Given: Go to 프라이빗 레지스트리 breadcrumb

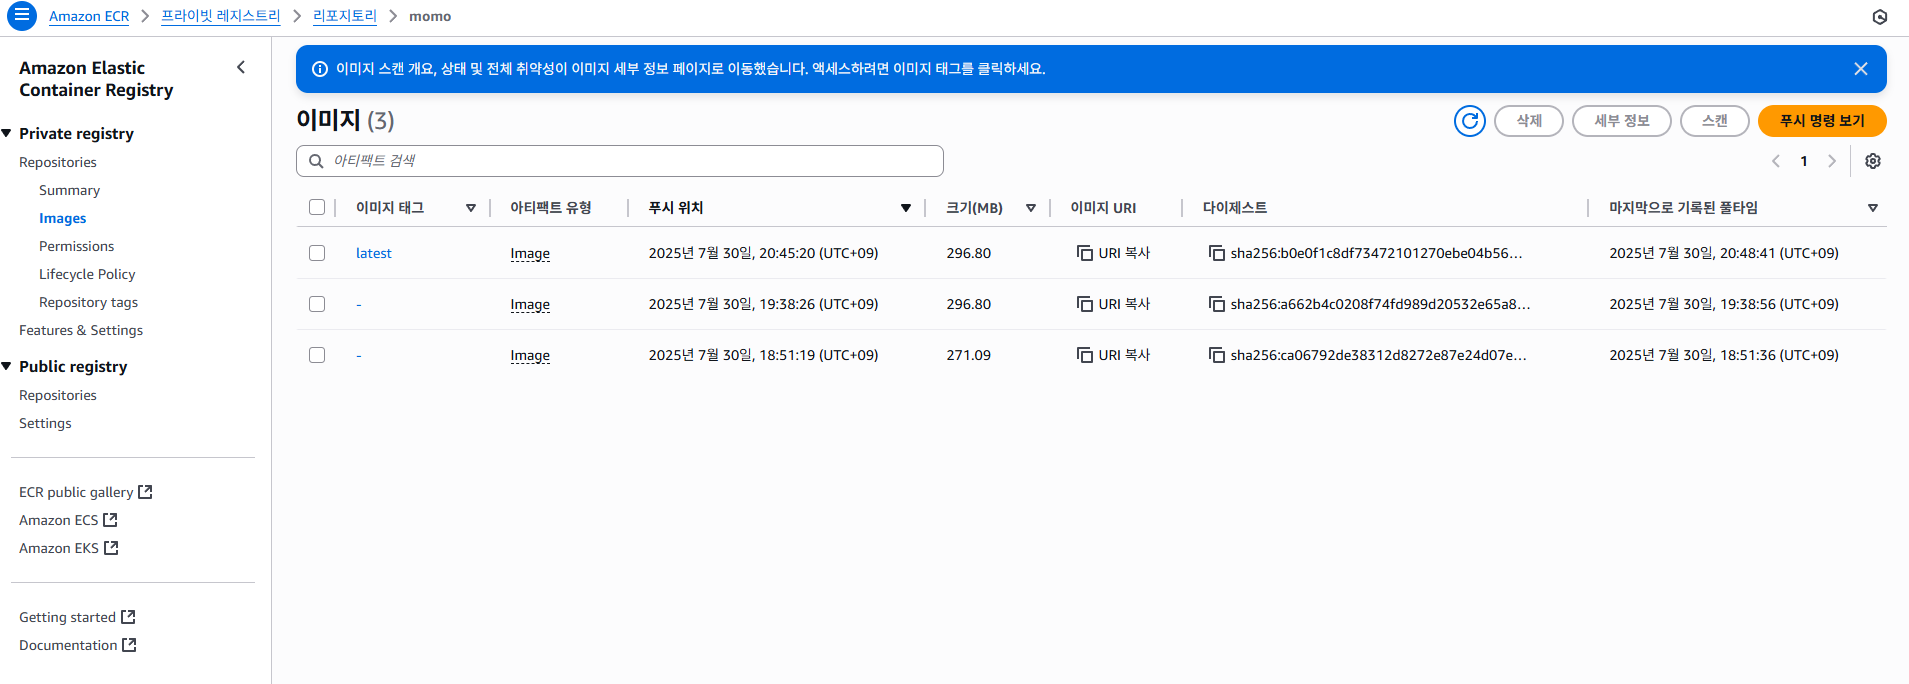Looking at the screenshot, I should tap(221, 16).
